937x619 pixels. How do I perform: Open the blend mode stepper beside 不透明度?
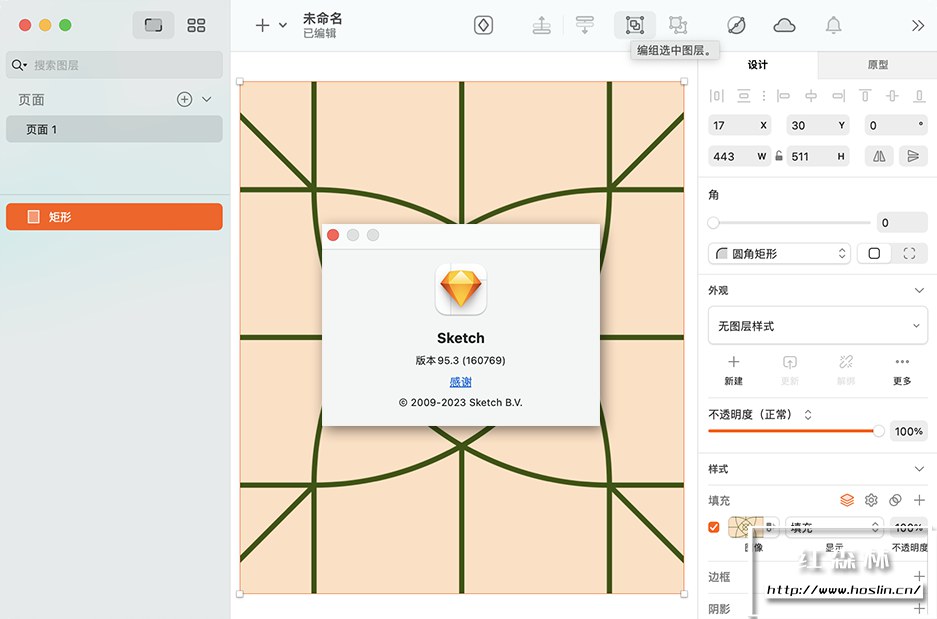click(808, 415)
